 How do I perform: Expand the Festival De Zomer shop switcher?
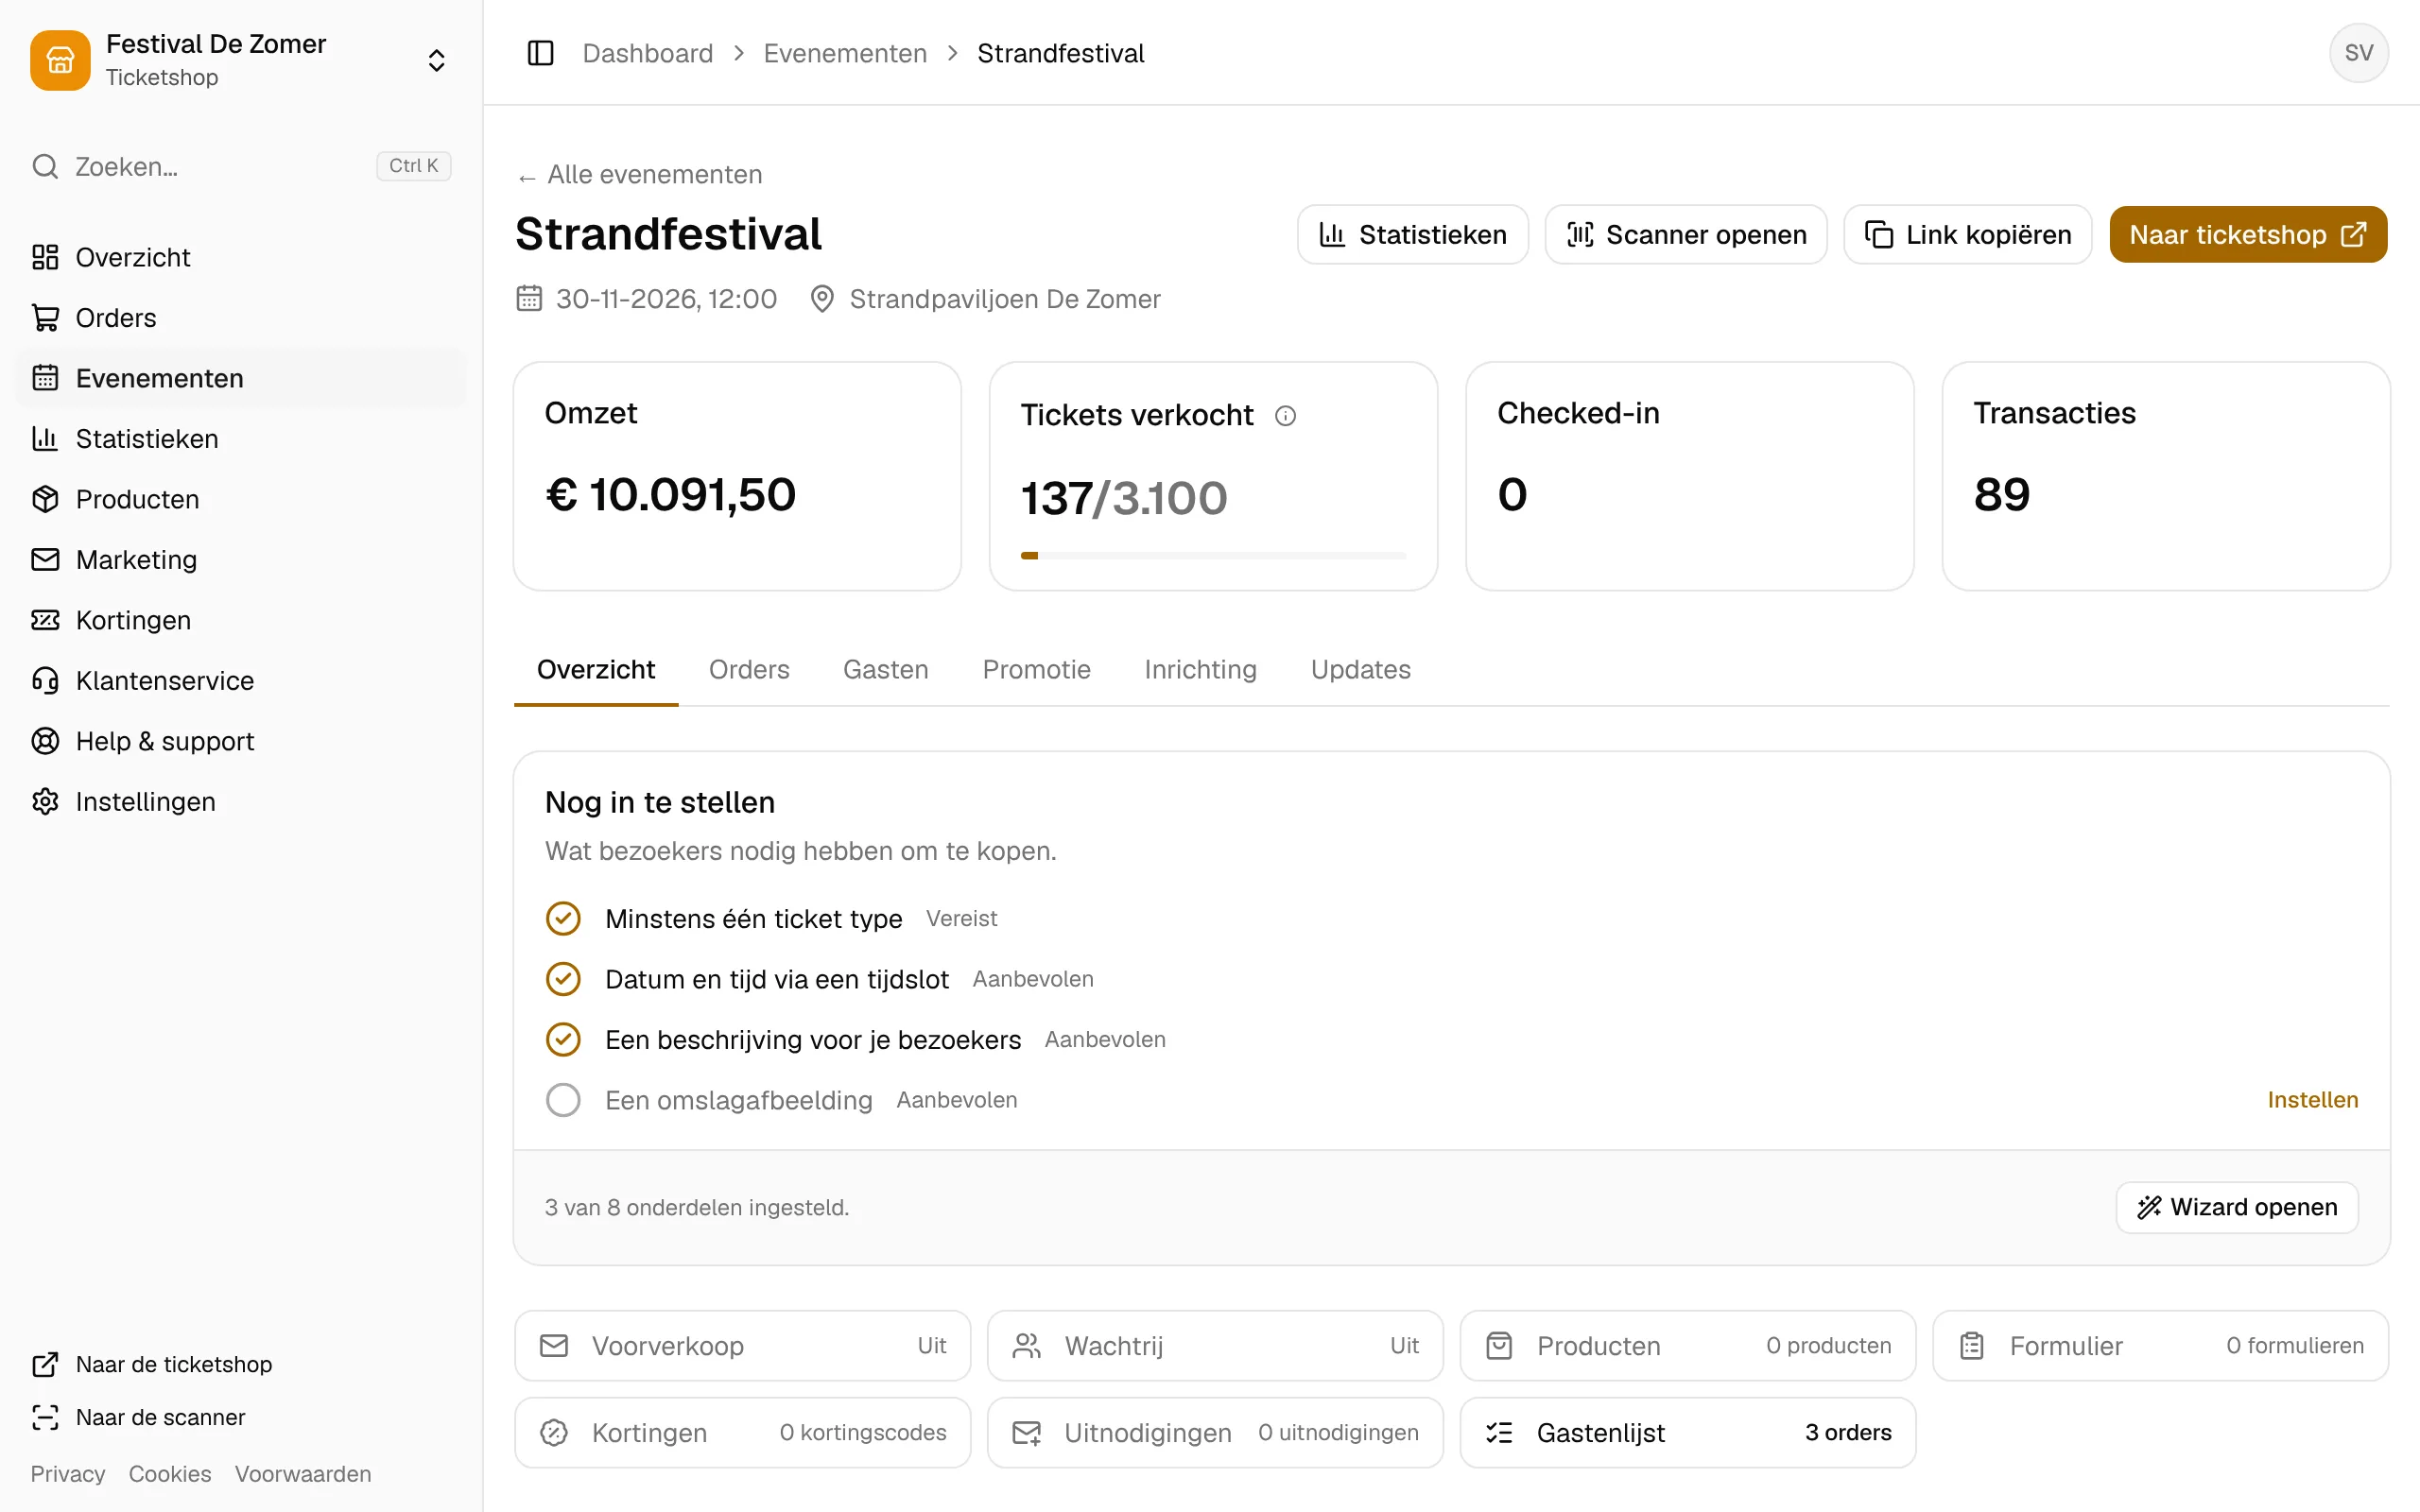pos(436,60)
